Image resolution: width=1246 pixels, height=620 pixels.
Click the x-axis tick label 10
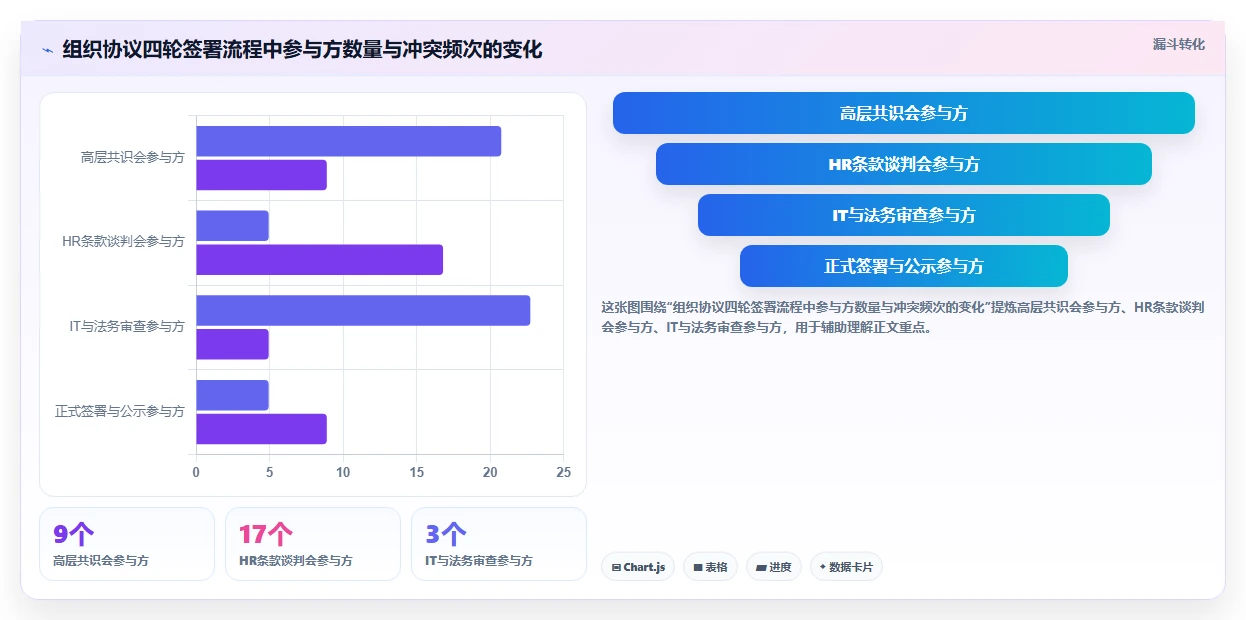(343, 472)
